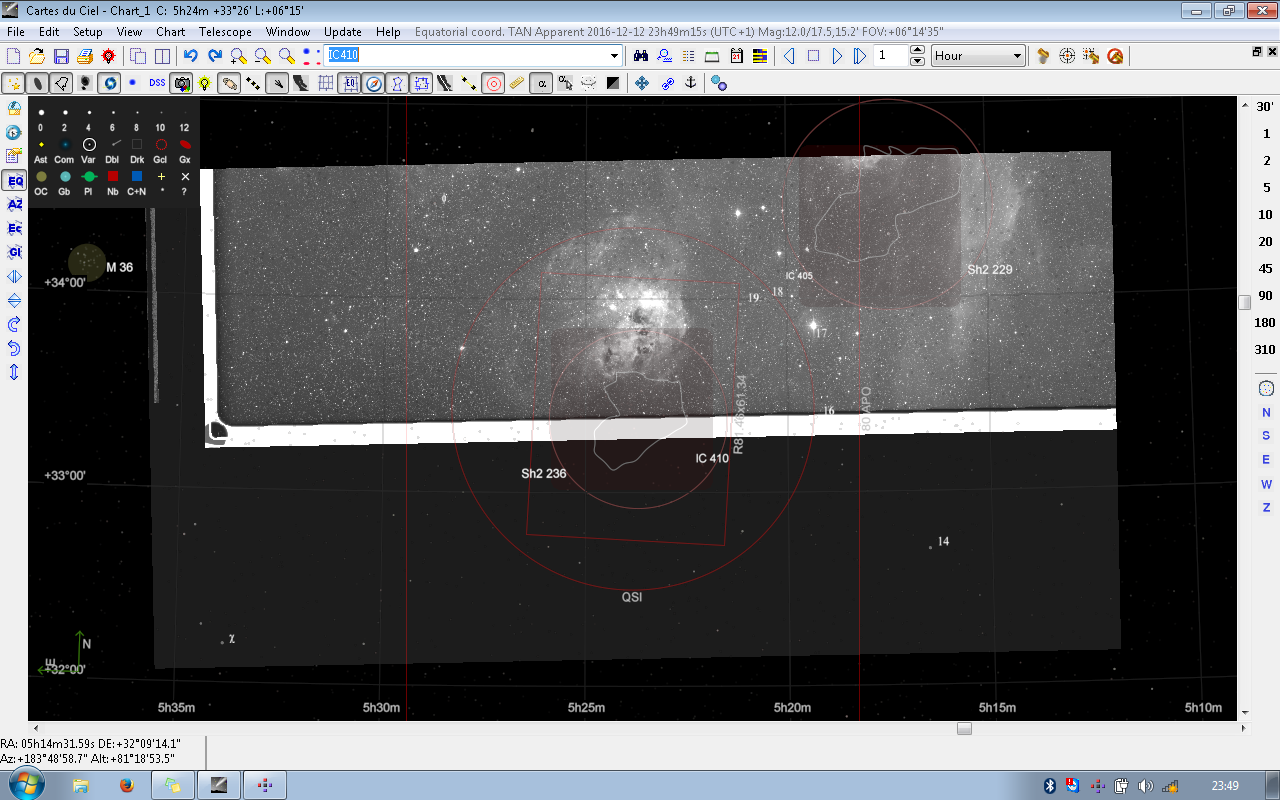
Task: Switch to alt-az coordinates AZ button
Action: [14, 205]
